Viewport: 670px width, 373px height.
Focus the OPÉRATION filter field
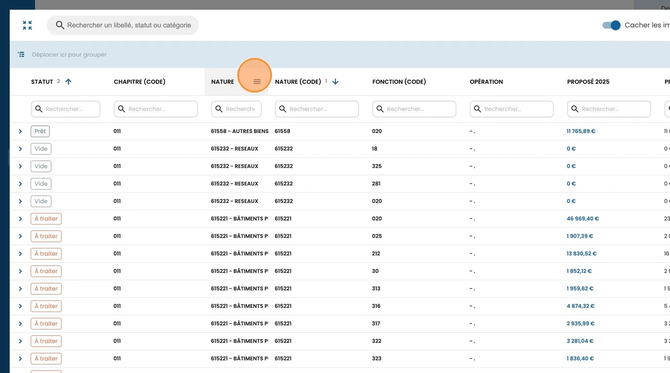pyautogui.click(x=511, y=109)
